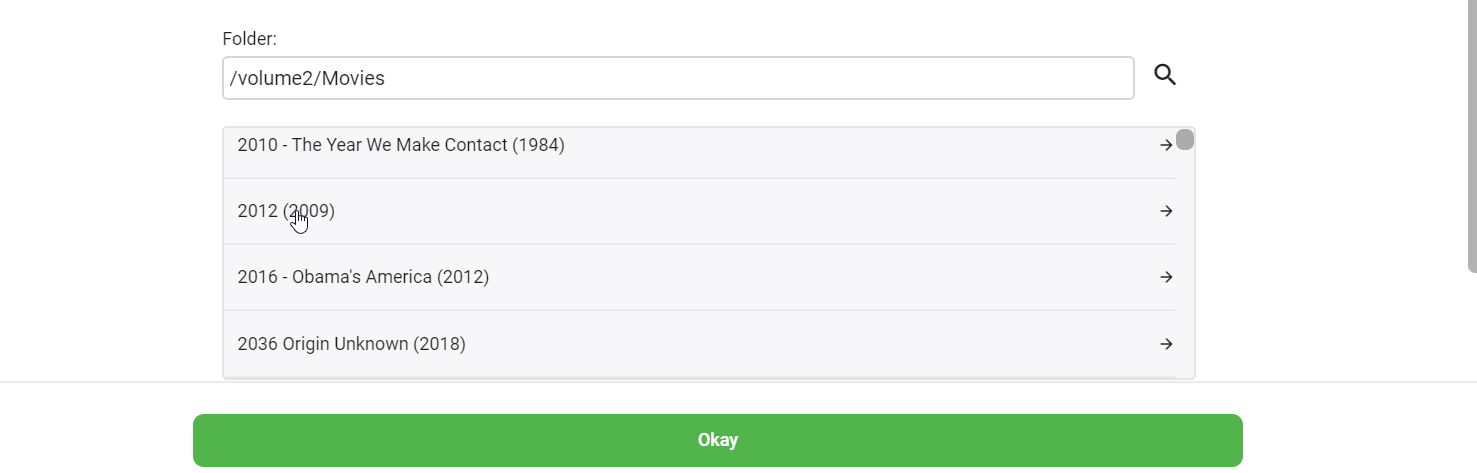Click the /volume2/Movies path text
Image resolution: width=1477 pixels, height=473 pixels.
point(307,78)
